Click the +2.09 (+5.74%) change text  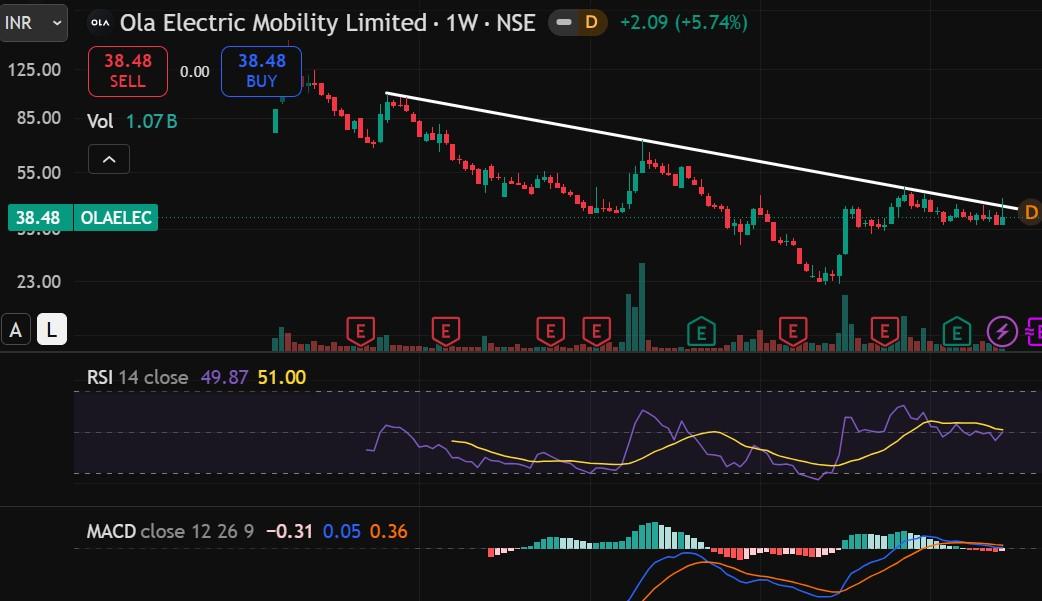[684, 23]
